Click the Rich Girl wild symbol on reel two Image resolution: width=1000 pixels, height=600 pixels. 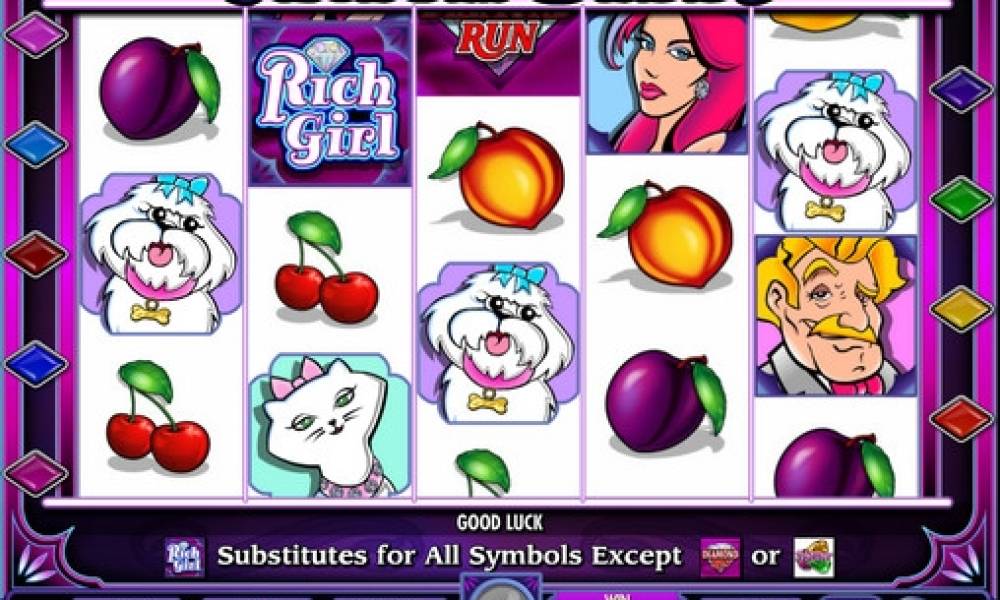pyautogui.click(x=330, y=102)
